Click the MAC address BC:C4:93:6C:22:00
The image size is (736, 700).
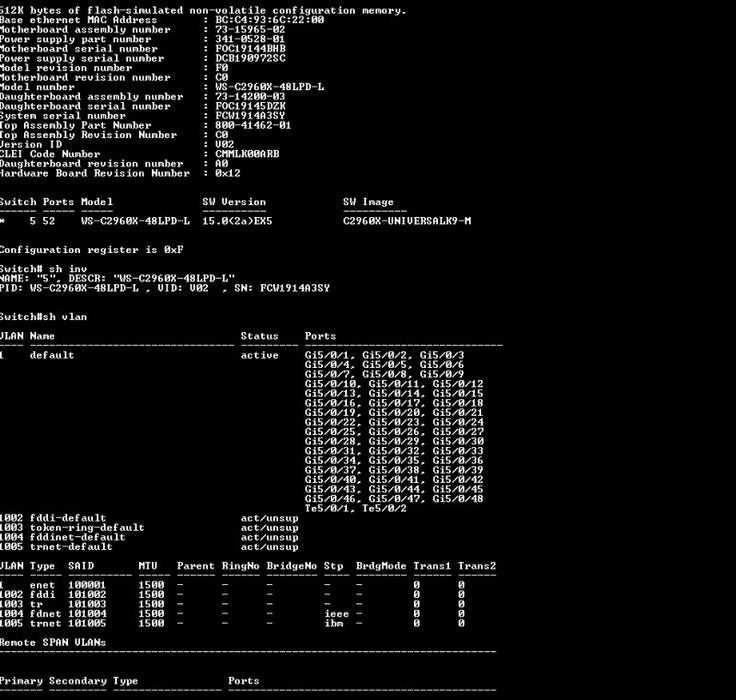click(269, 20)
